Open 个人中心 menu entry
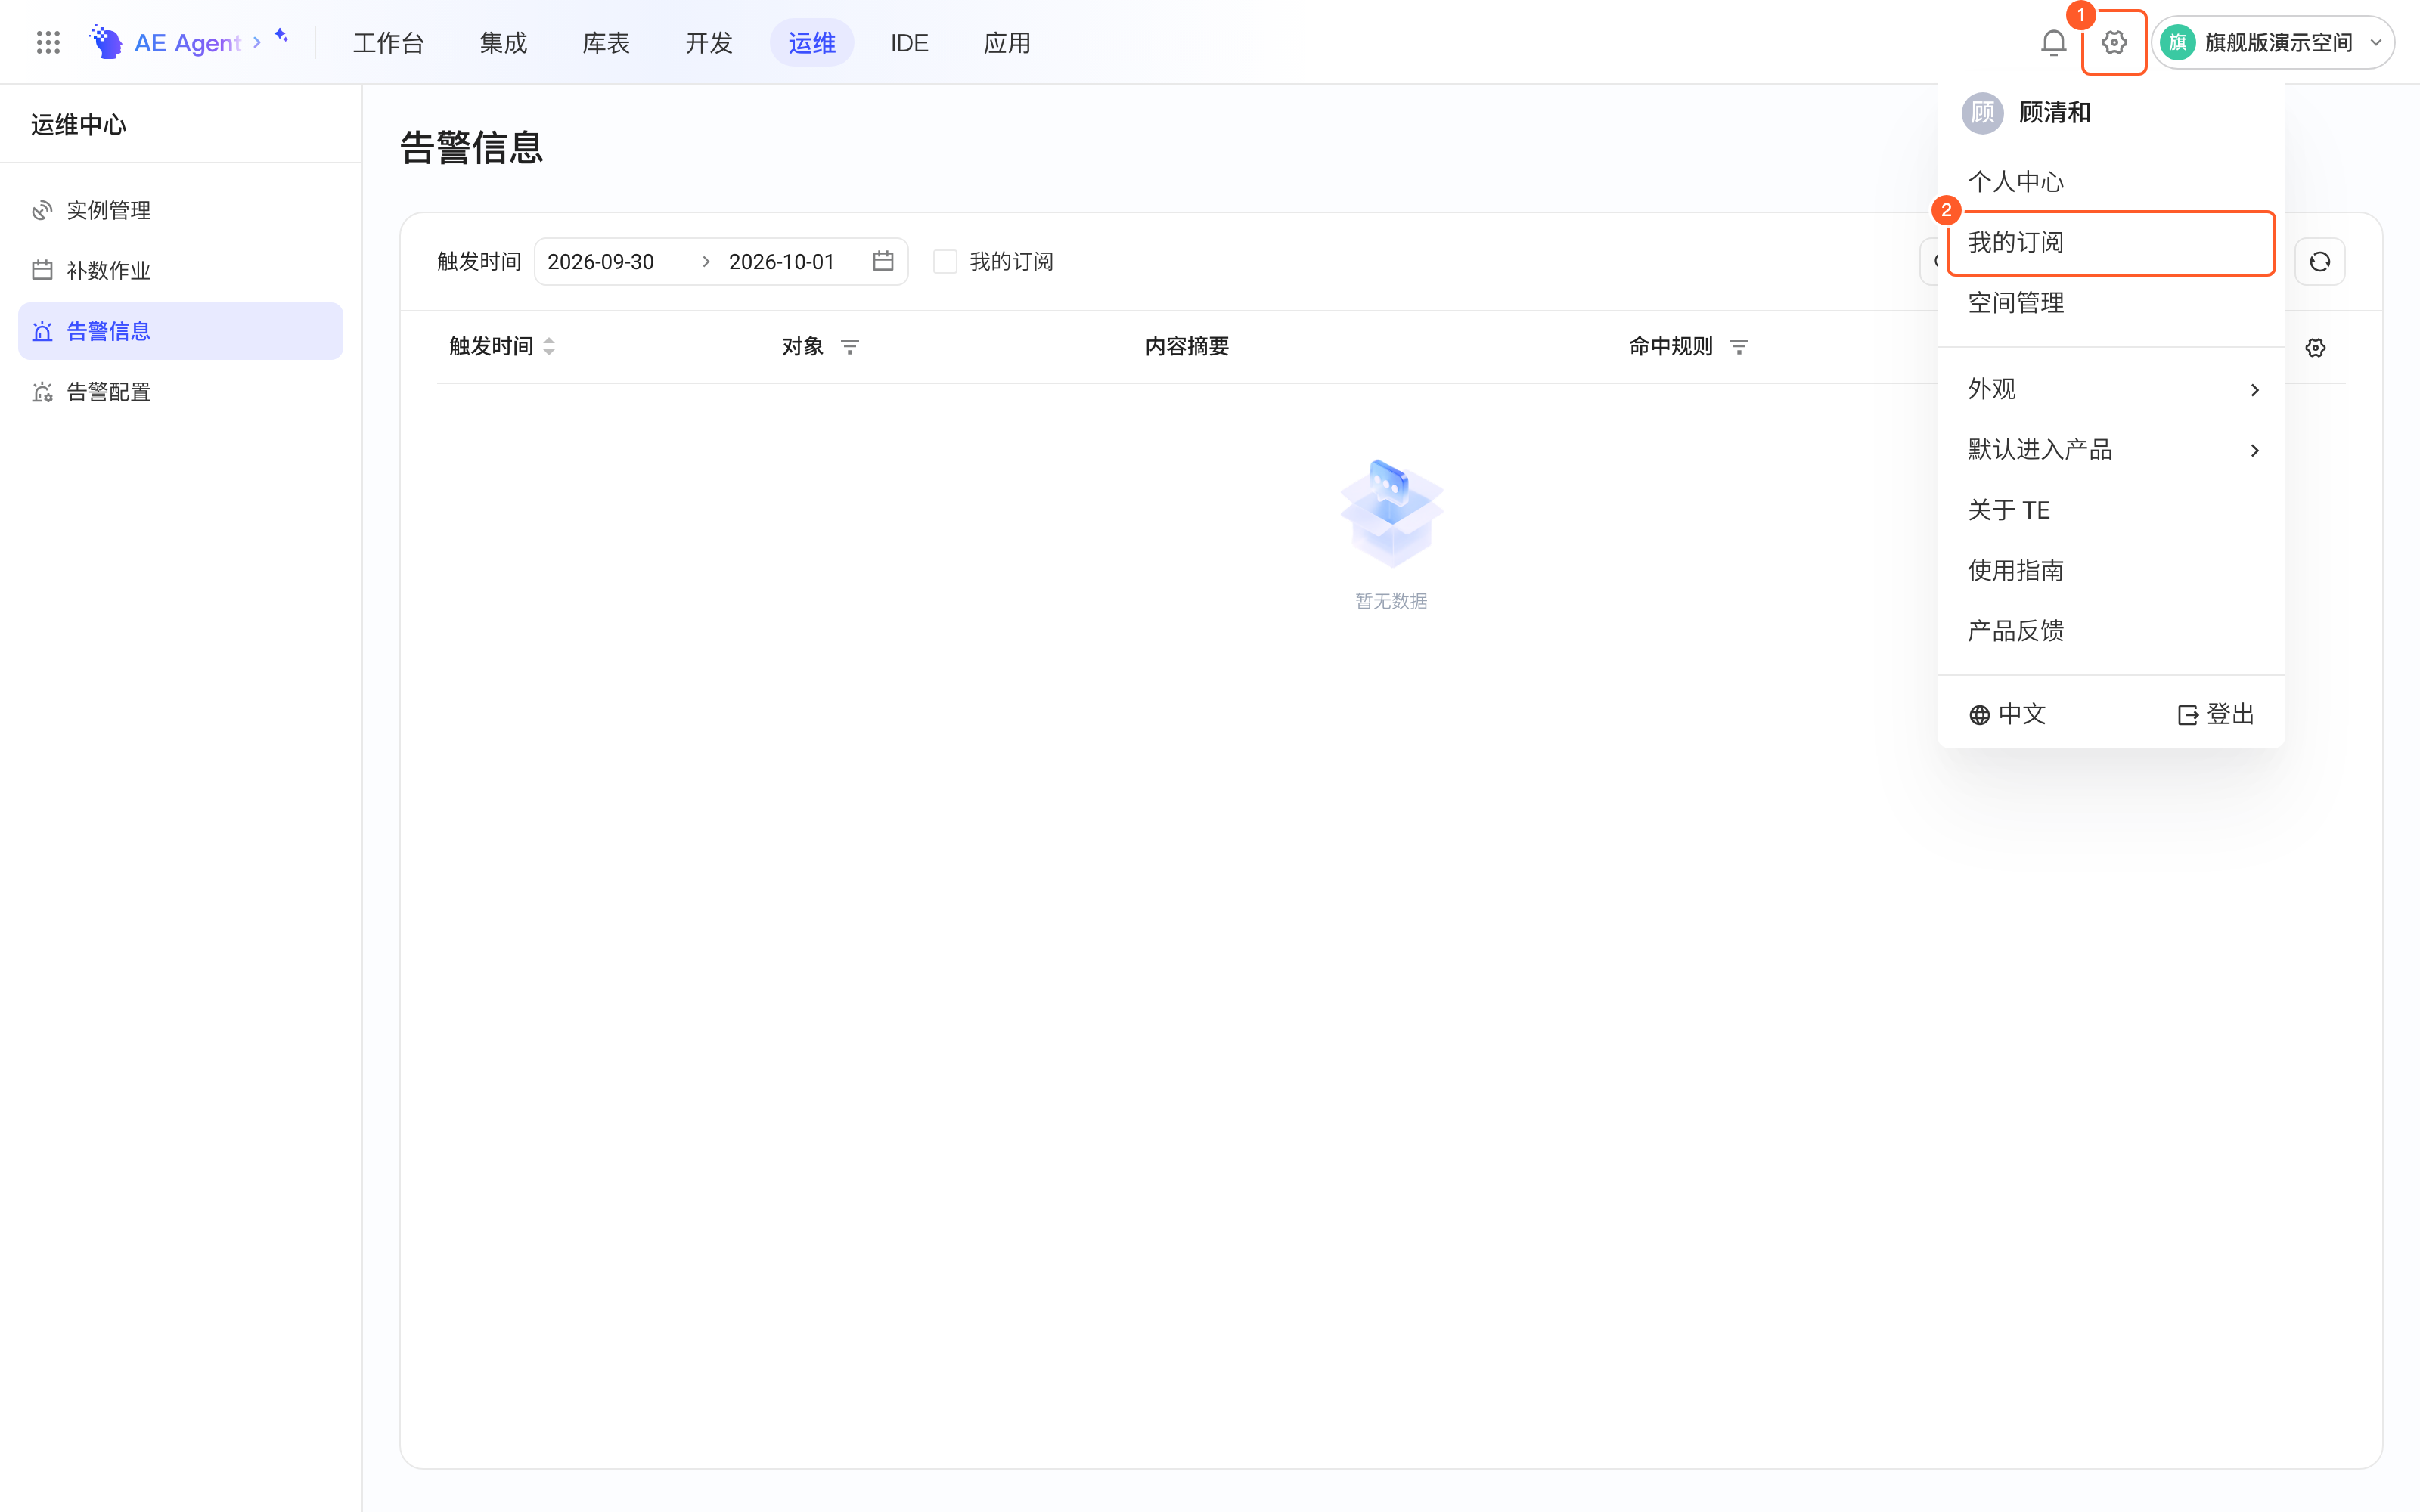 point(2111,182)
